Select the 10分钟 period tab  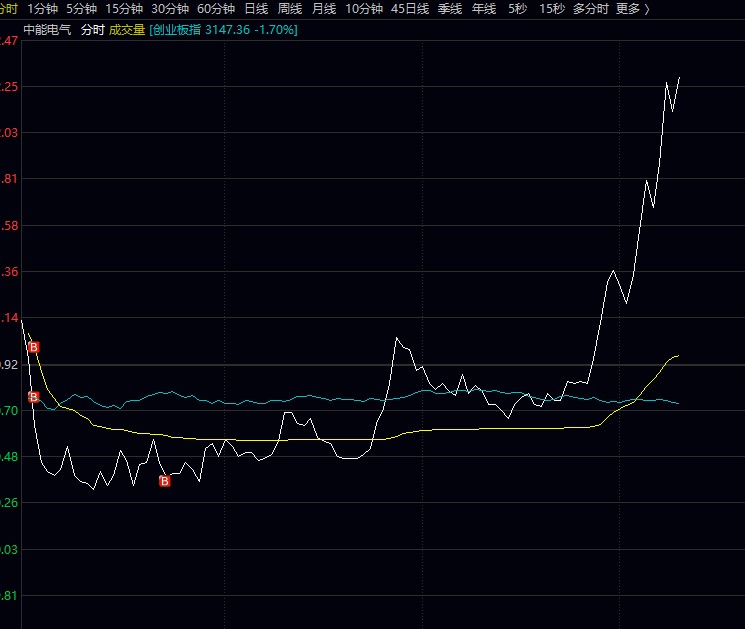point(364,9)
